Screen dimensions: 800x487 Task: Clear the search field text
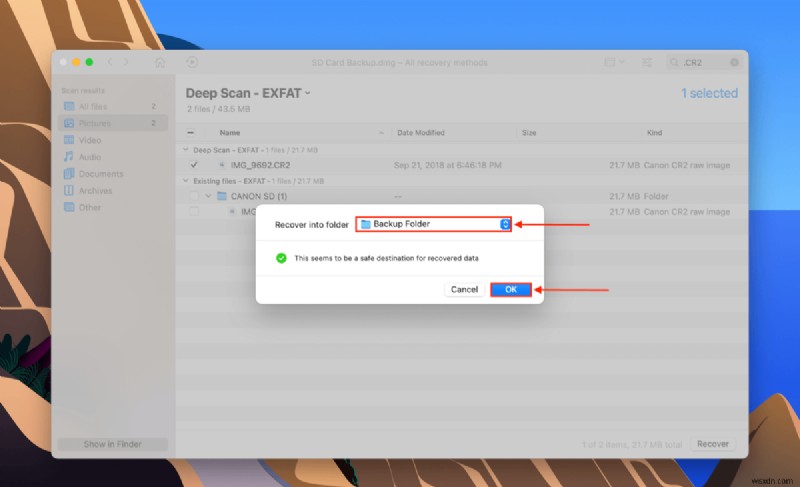734,62
